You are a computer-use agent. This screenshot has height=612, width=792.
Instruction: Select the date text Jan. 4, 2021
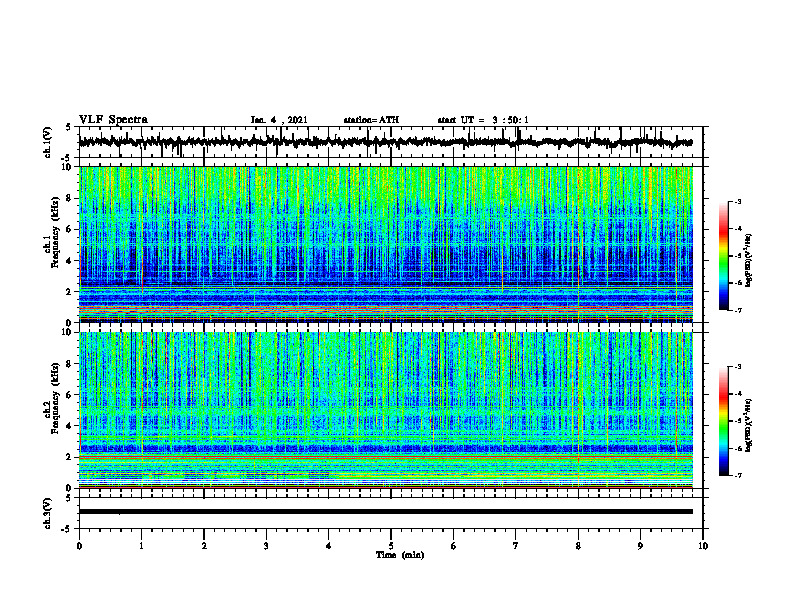[x=279, y=120]
